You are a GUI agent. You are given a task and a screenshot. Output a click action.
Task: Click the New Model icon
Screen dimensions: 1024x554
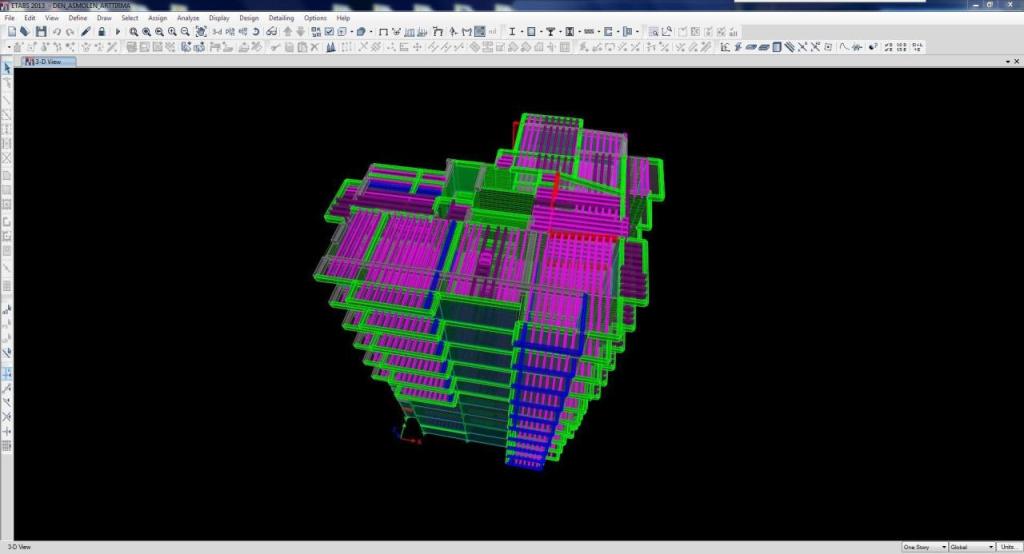[11, 32]
